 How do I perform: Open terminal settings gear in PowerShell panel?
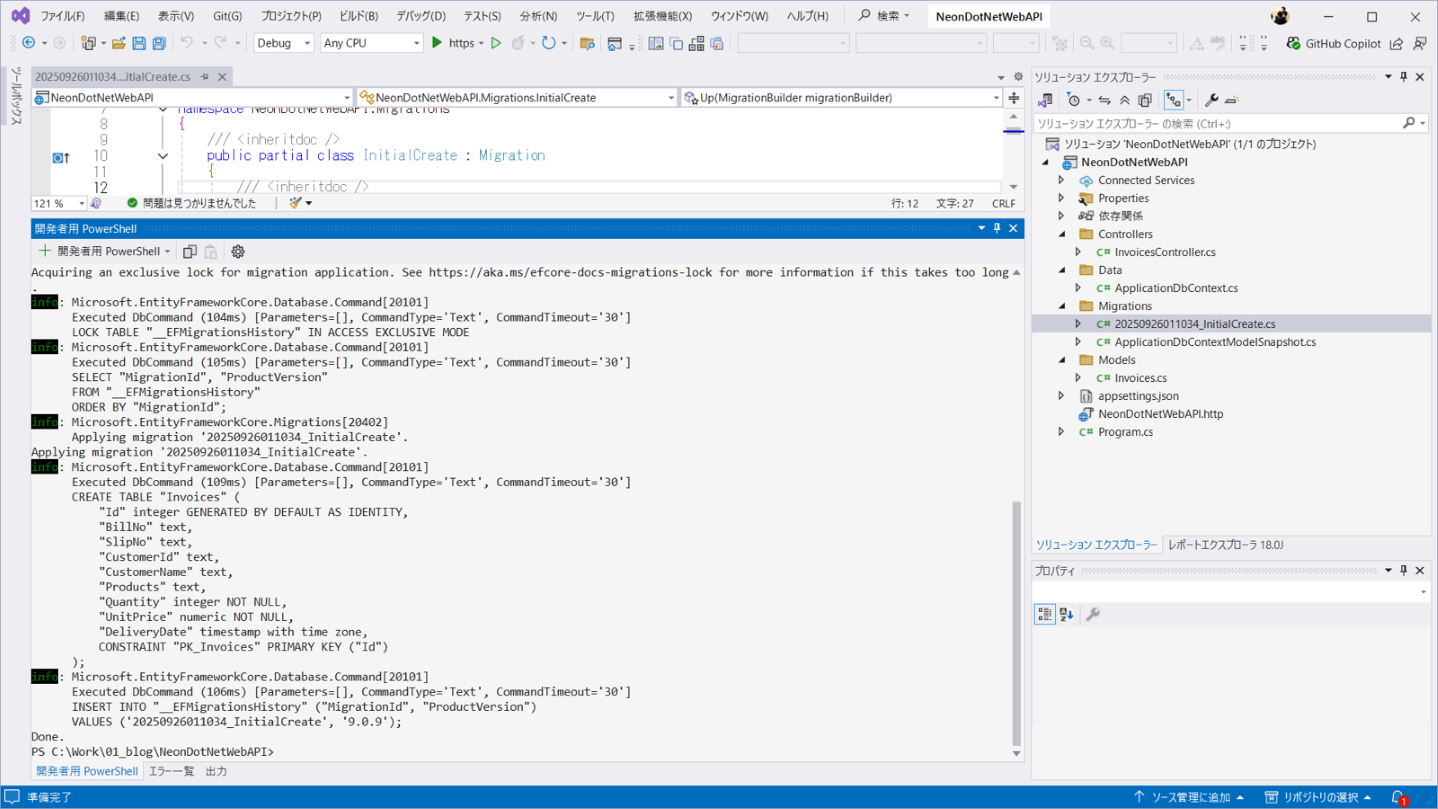238,252
